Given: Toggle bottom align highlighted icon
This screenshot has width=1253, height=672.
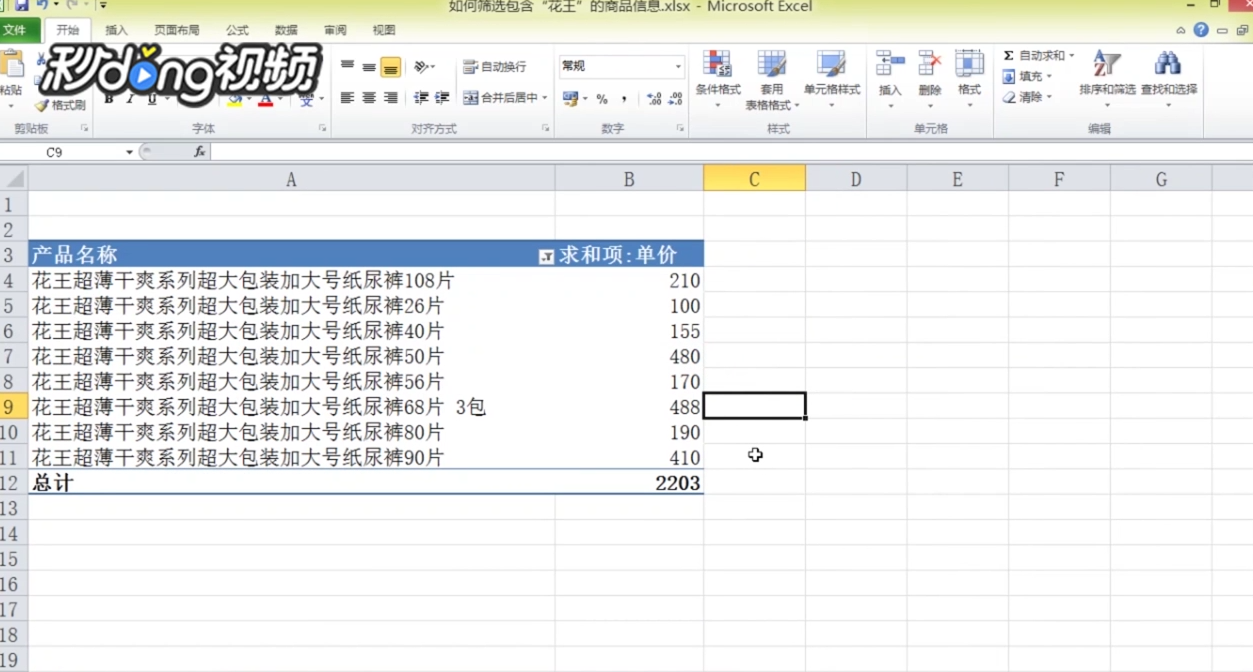Looking at the screenshot, I should (391, 67).
